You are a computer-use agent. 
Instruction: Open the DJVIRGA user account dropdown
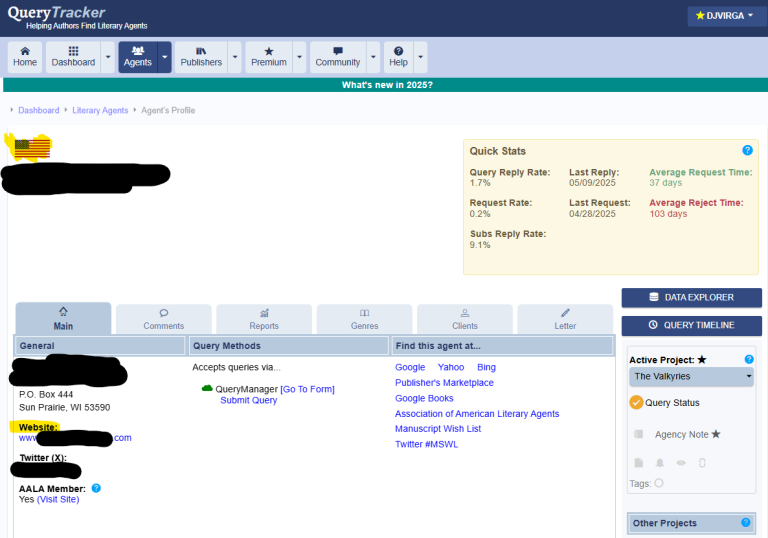[x=725, y=16]
